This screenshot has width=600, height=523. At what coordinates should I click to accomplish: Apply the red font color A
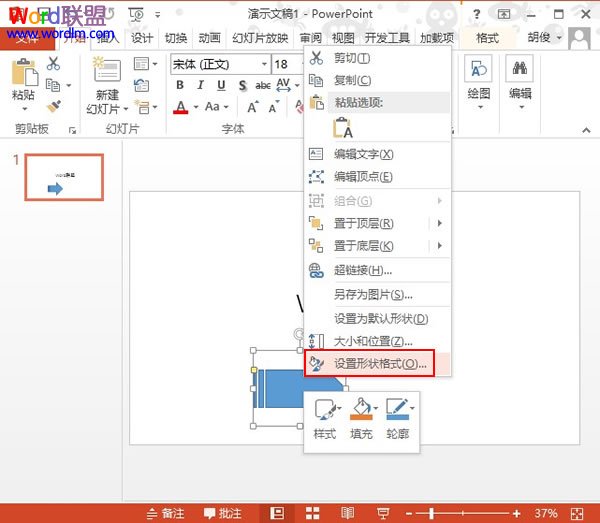coord(181,107)
